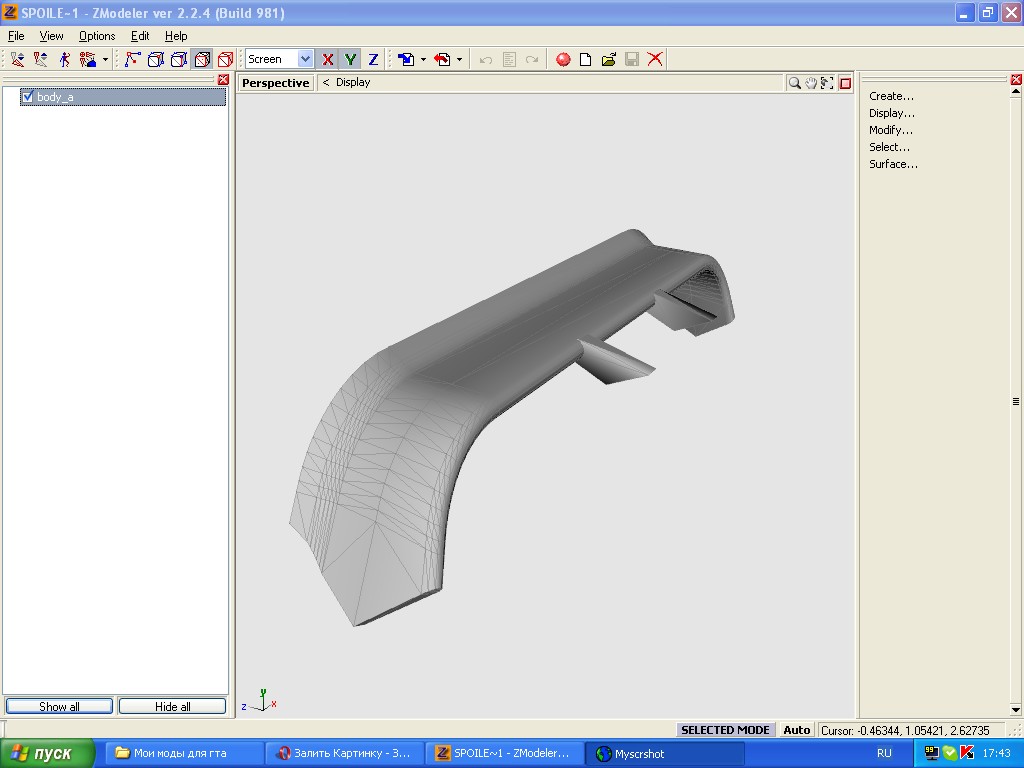Select the pan hand tool
This screenshot has height=768, width=1024.
[x=811, y=83]
